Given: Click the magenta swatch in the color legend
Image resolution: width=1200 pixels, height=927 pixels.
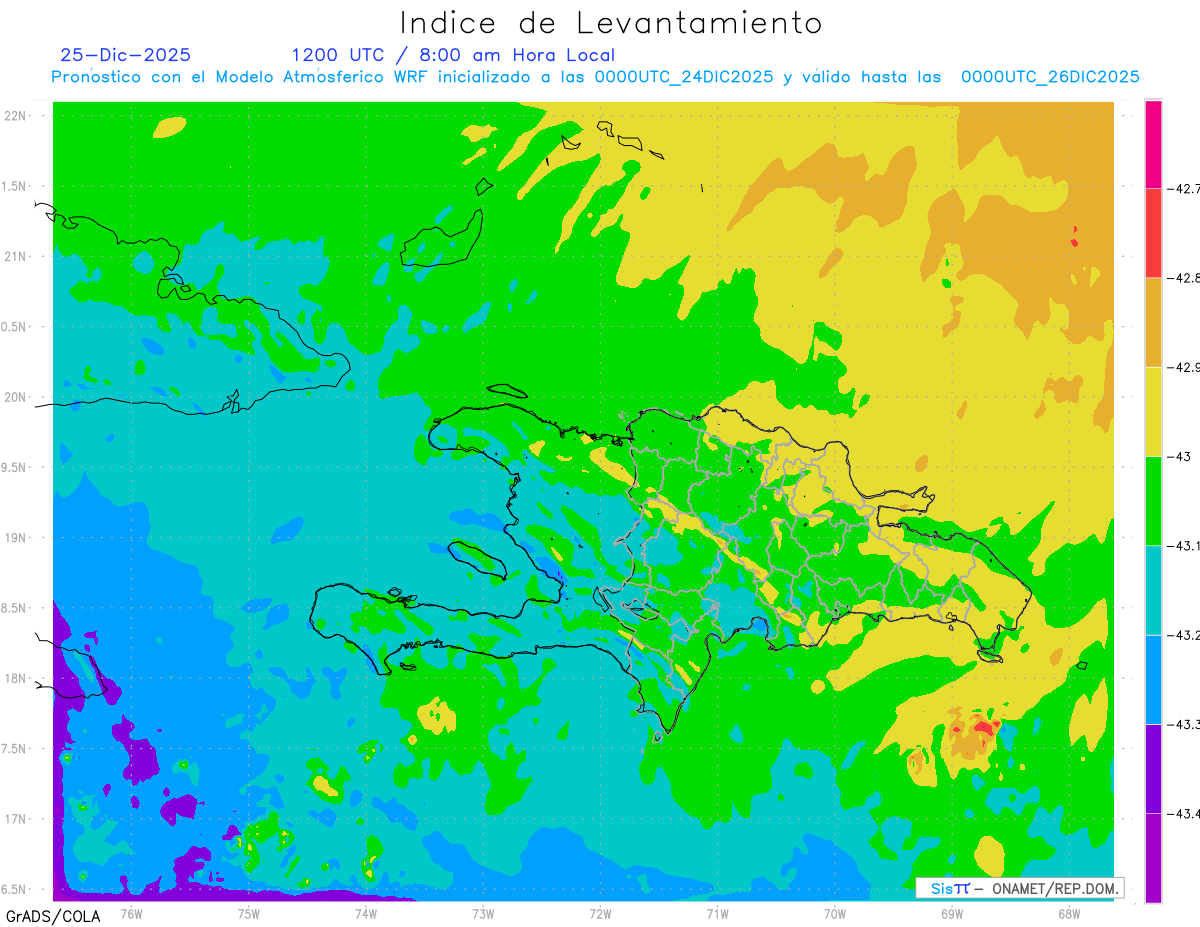Looking at the screenshot, I should (x=1153, y=144).
